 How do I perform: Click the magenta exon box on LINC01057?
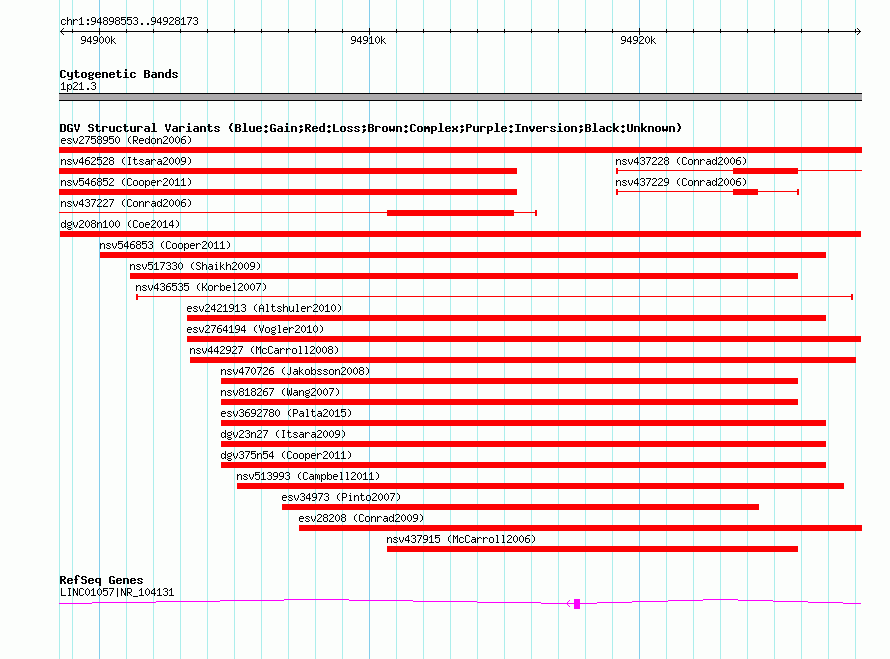[577, 604]
